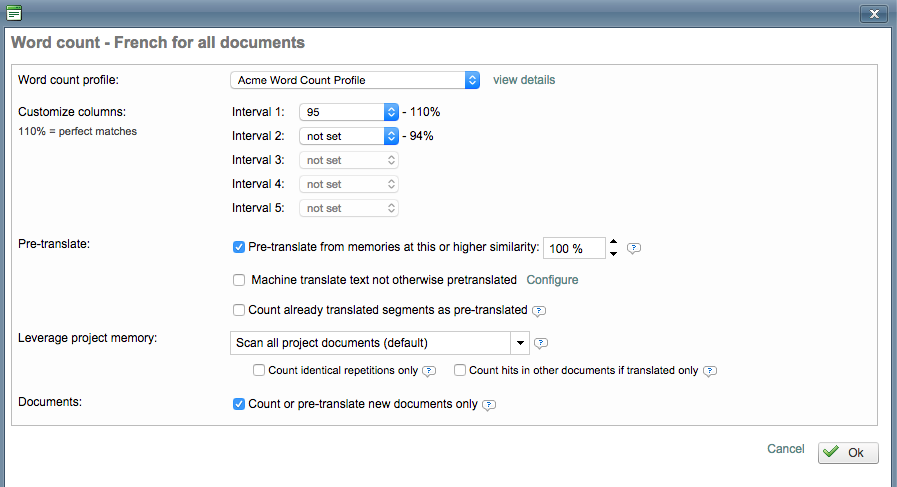
Task: Increase similarity percentage with up arrow
Action: 613,242
